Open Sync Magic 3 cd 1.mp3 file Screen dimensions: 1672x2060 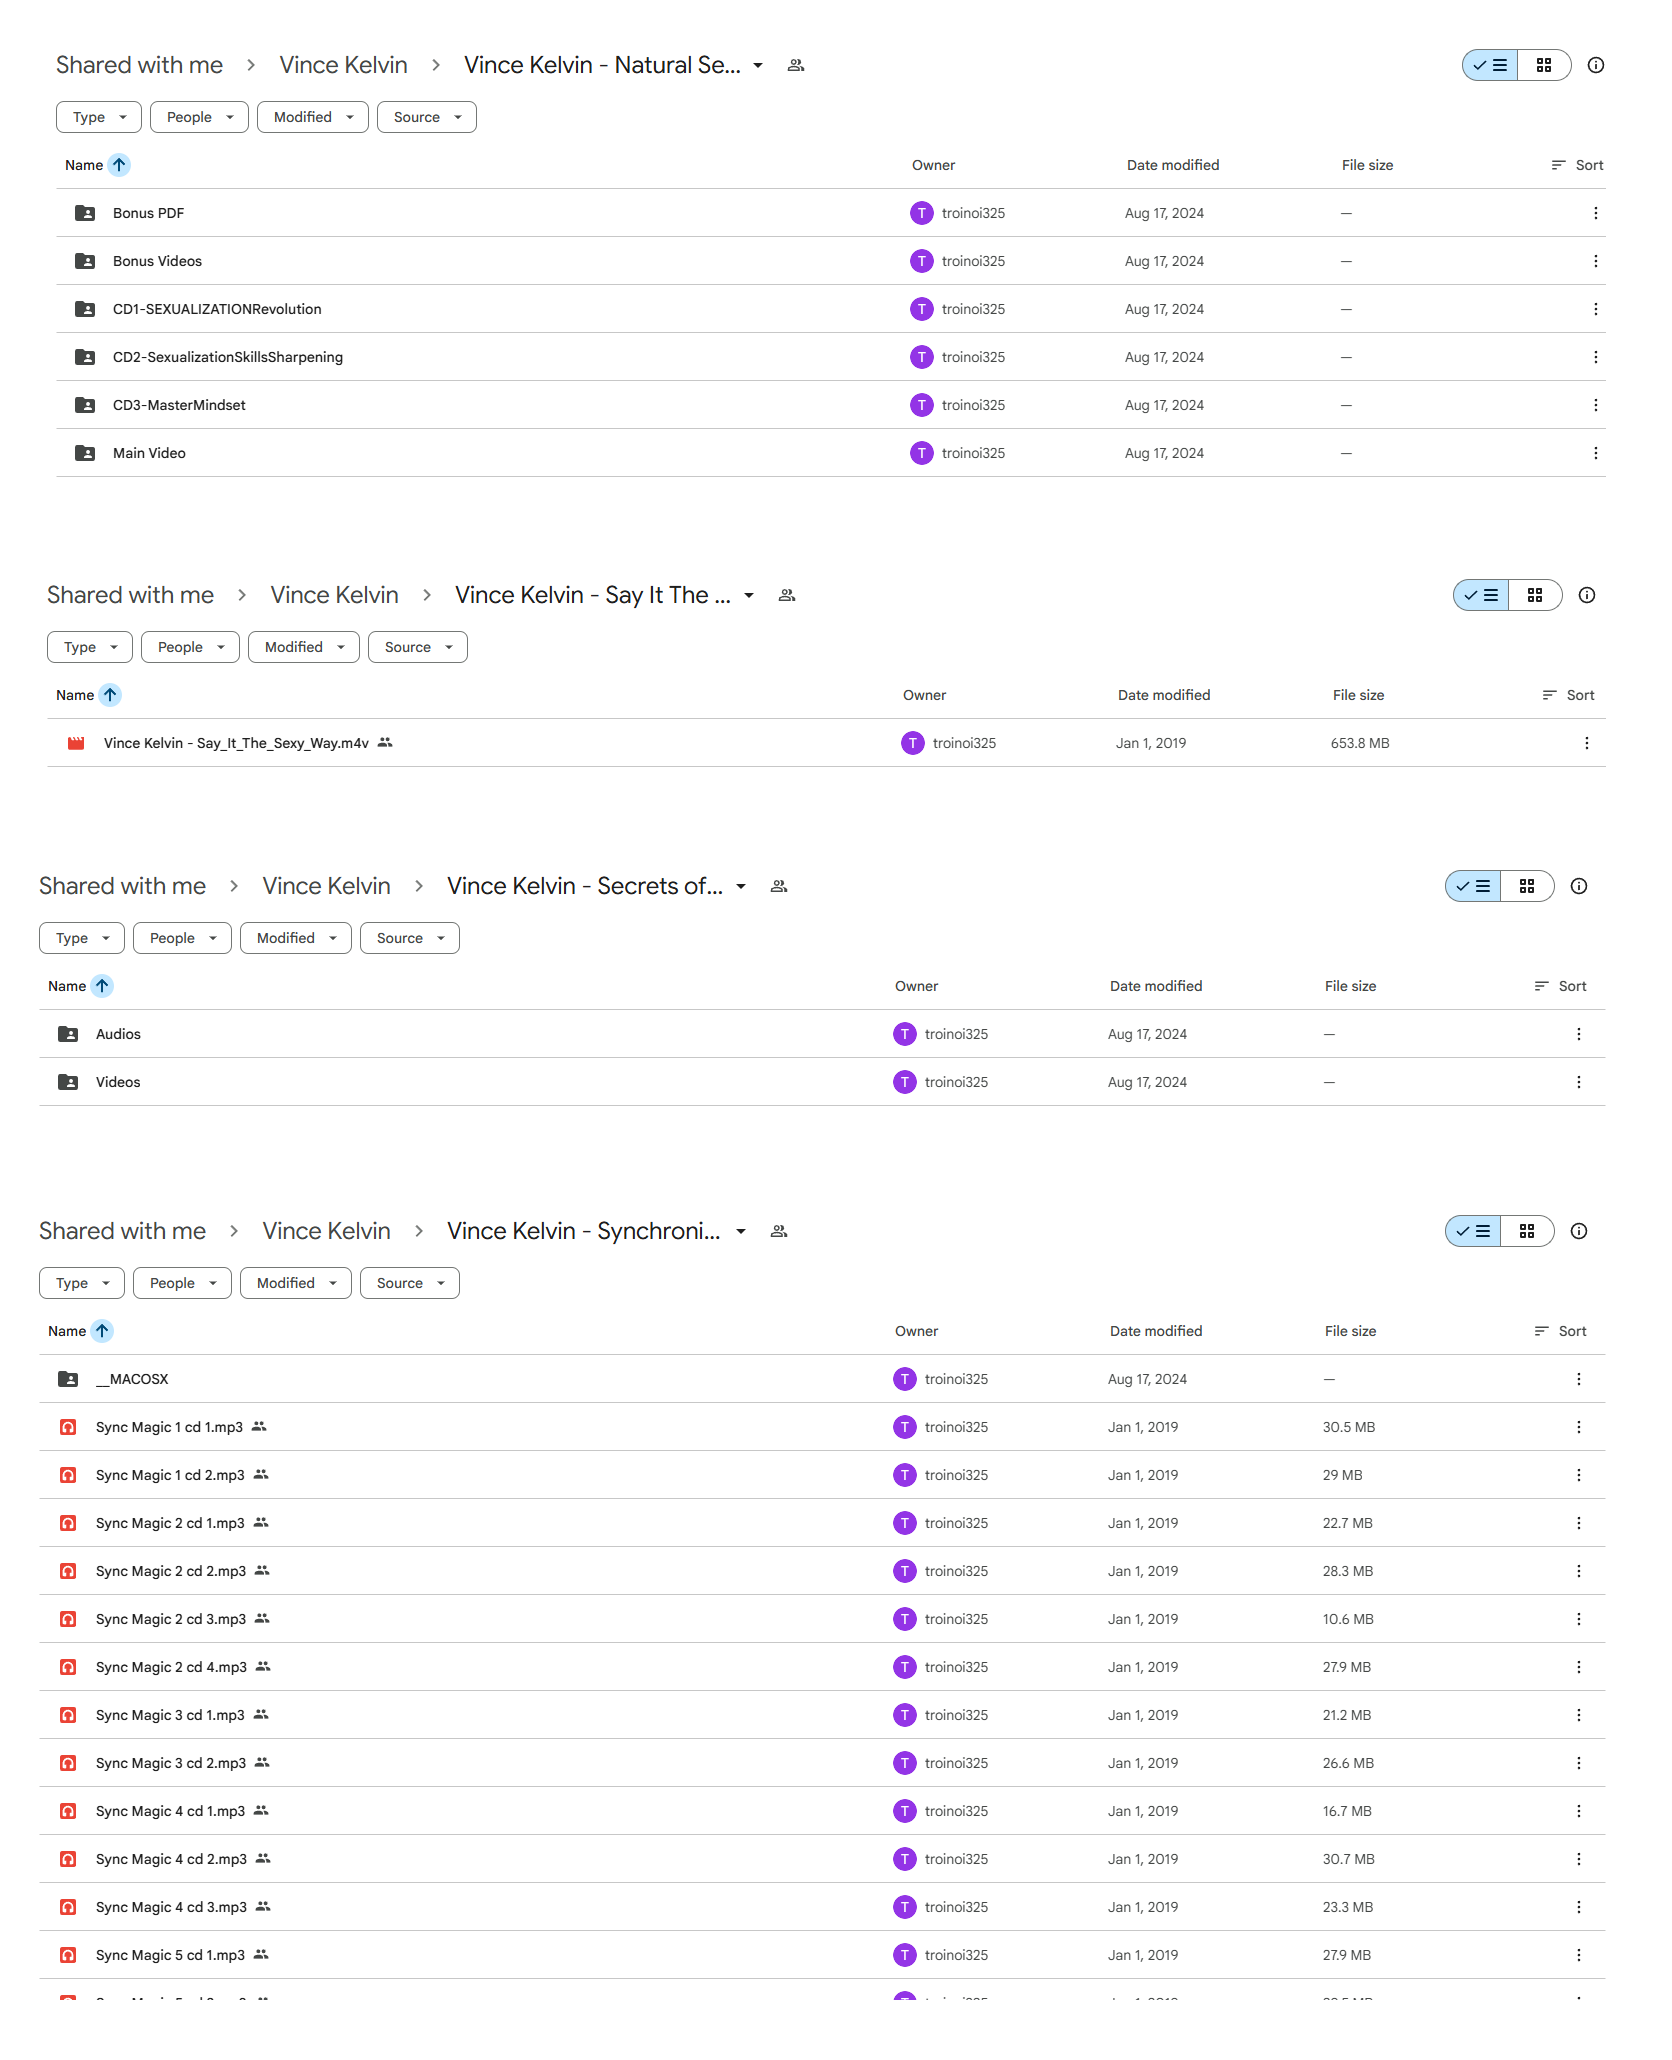click(x=822, y=1715)
